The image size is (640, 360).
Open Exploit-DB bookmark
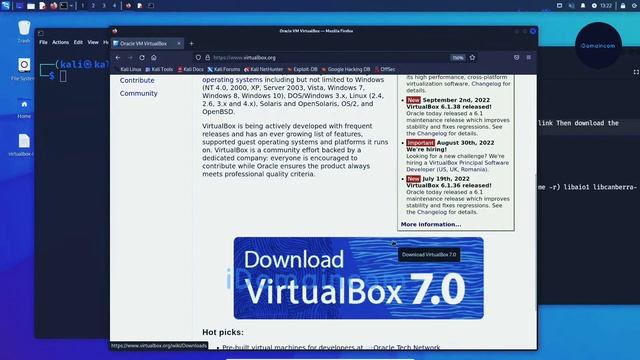pos(302,69)
